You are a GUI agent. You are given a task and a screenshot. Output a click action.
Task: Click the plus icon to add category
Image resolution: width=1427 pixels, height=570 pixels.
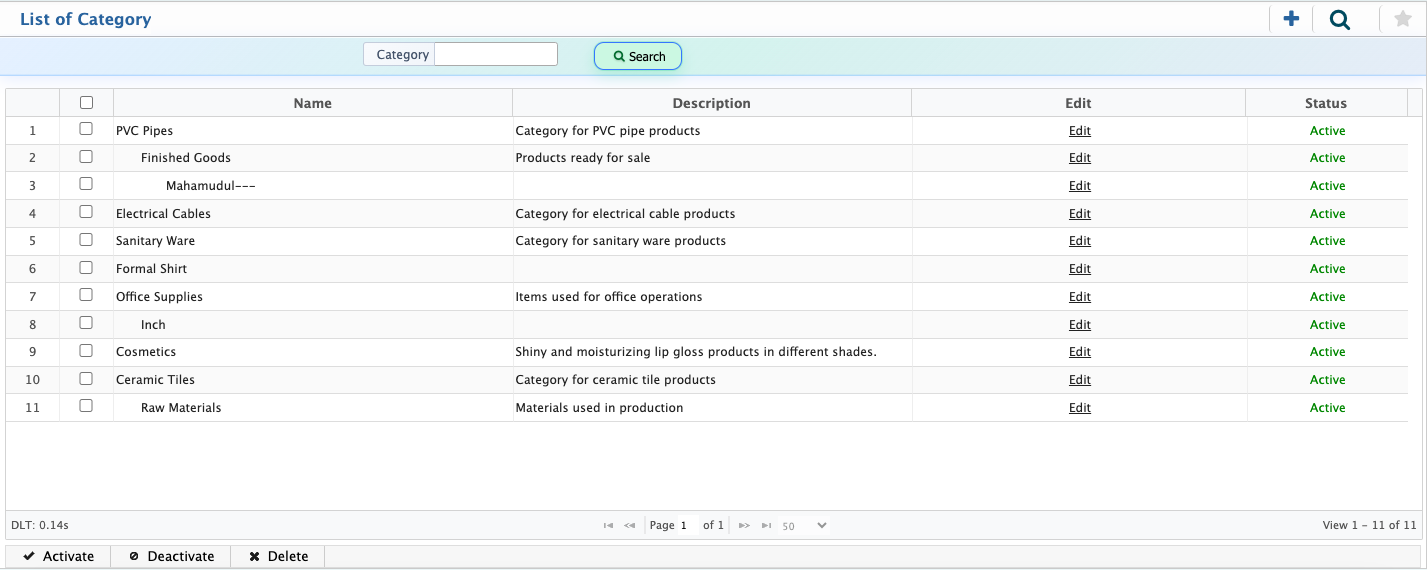coord(1291,18)
